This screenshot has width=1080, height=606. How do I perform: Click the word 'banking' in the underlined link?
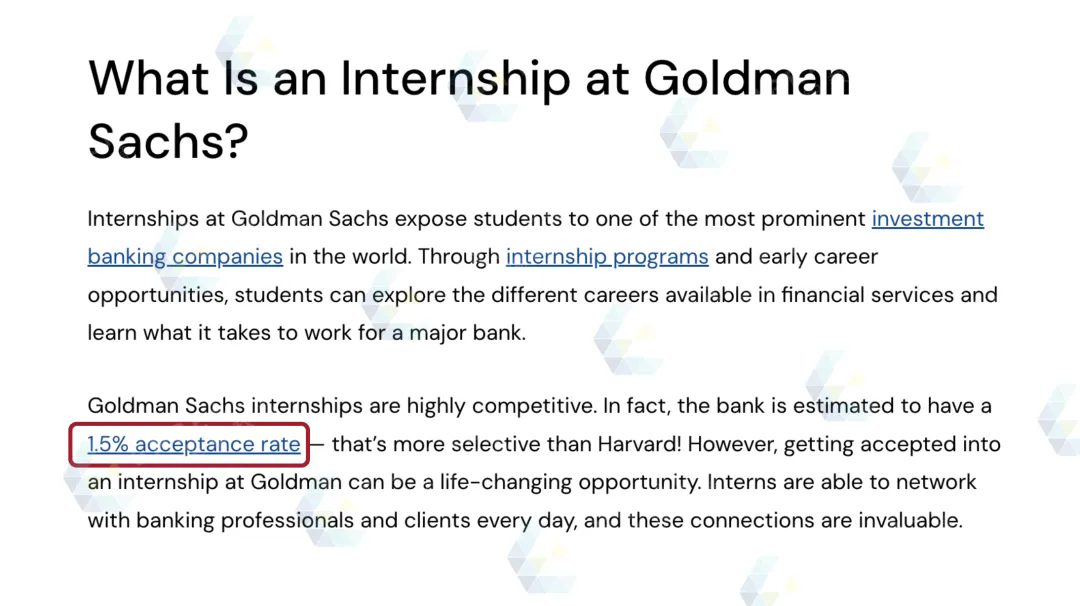click(x=127, y=257)
